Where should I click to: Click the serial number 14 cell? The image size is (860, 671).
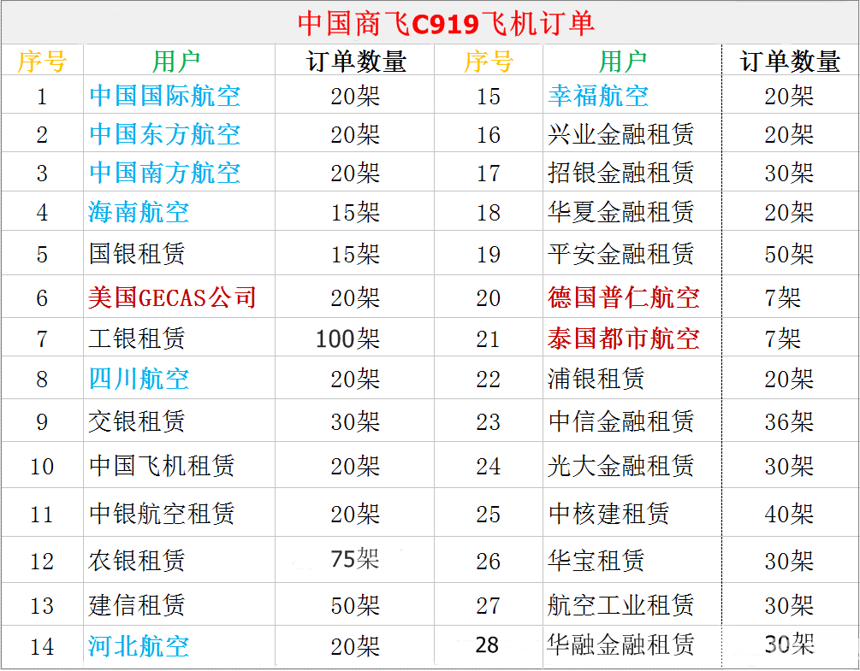(x=42, y=646)
